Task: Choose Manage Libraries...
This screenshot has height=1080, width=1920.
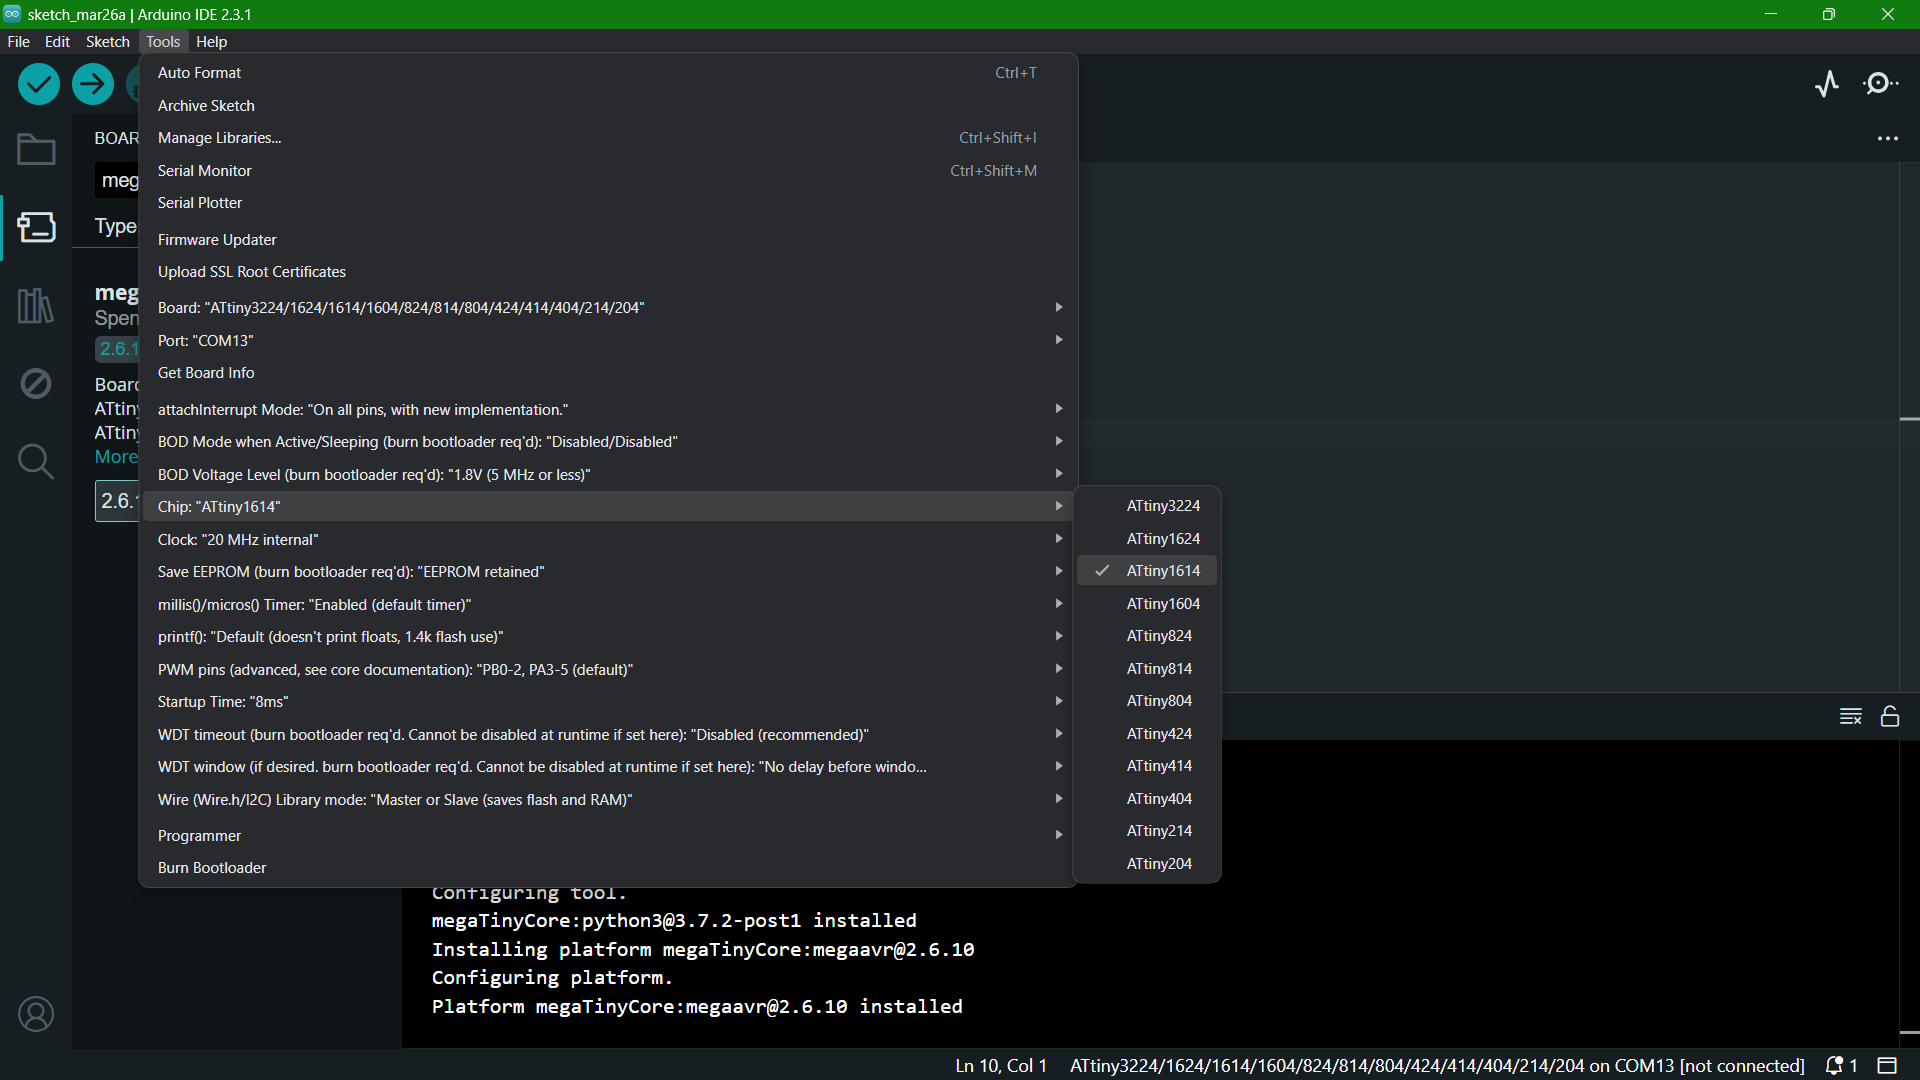Action: tap(608, 138)
